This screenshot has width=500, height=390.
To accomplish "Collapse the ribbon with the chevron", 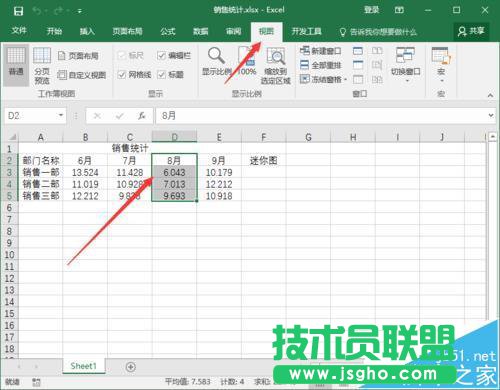I will coord(490,95).
